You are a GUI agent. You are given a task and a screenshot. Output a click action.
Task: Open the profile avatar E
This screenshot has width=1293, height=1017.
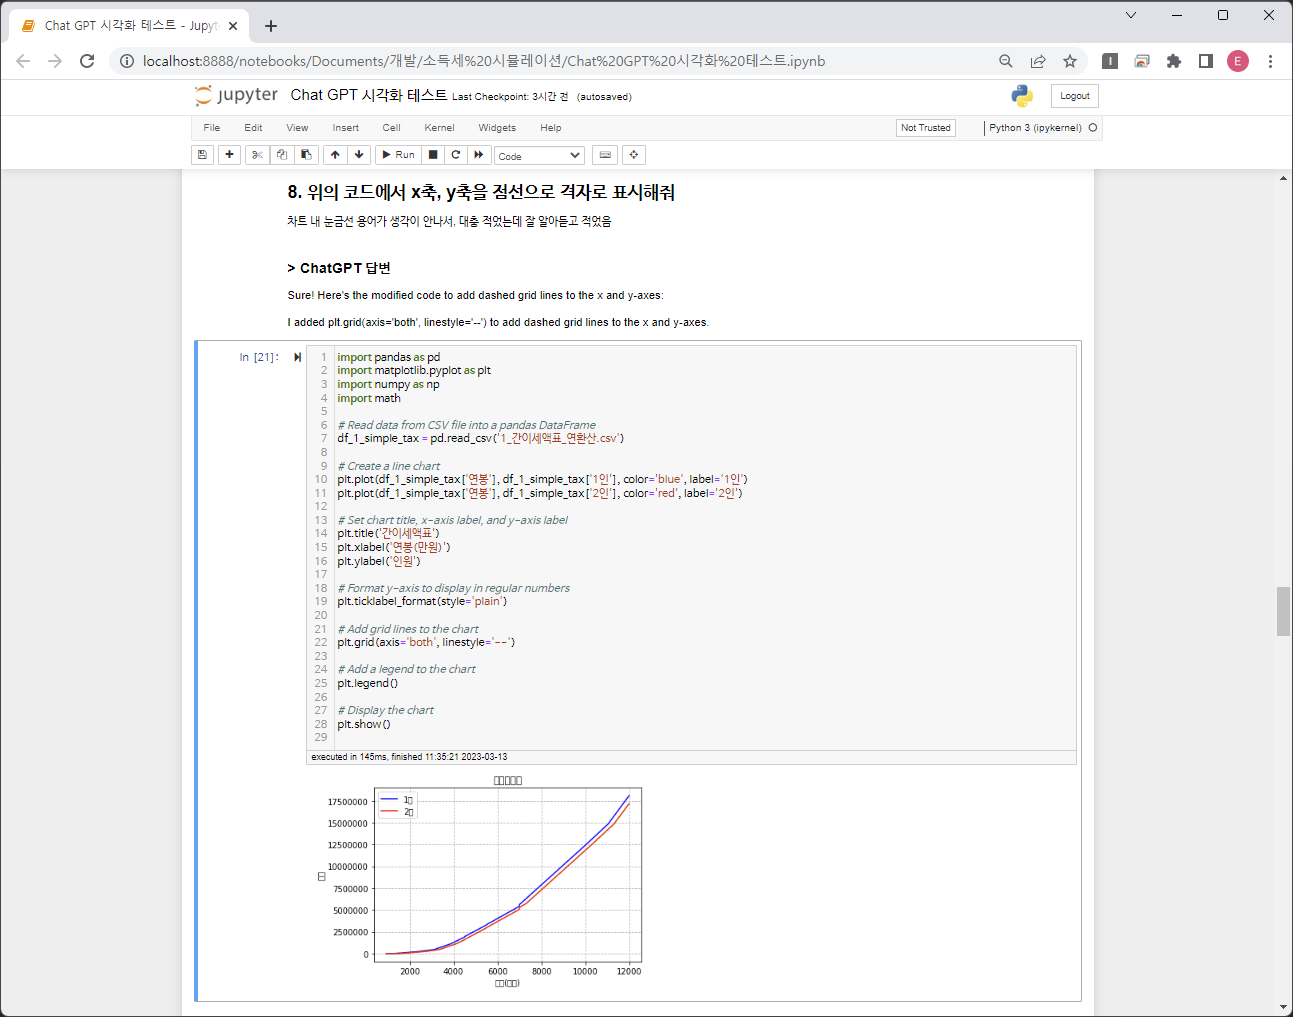(x=1238, y=61)
